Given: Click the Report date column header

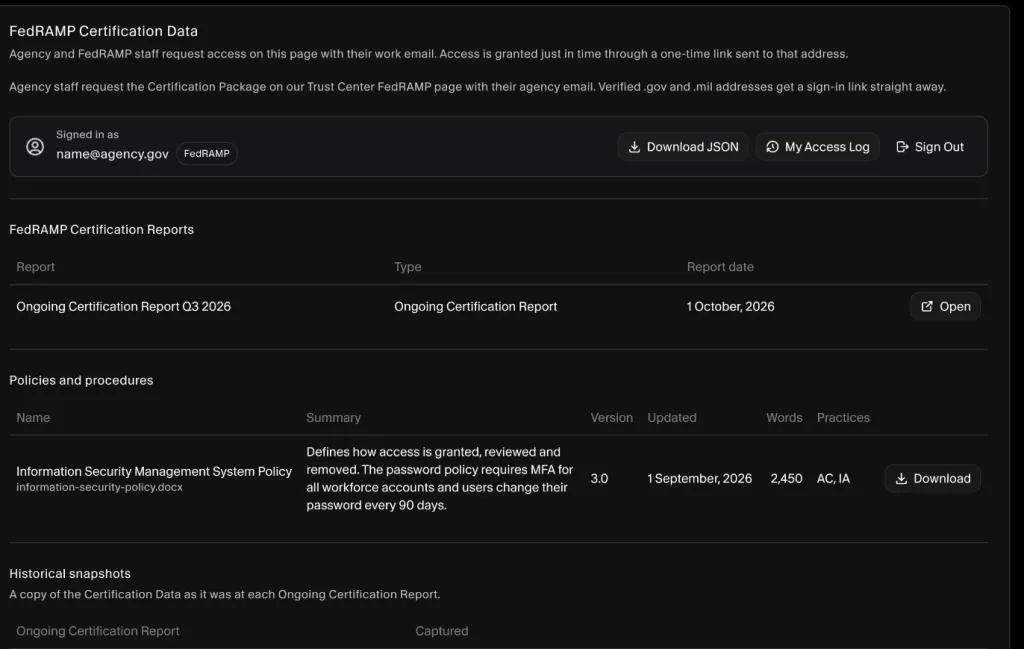Looking at the screenshot, I should (720, 266).
